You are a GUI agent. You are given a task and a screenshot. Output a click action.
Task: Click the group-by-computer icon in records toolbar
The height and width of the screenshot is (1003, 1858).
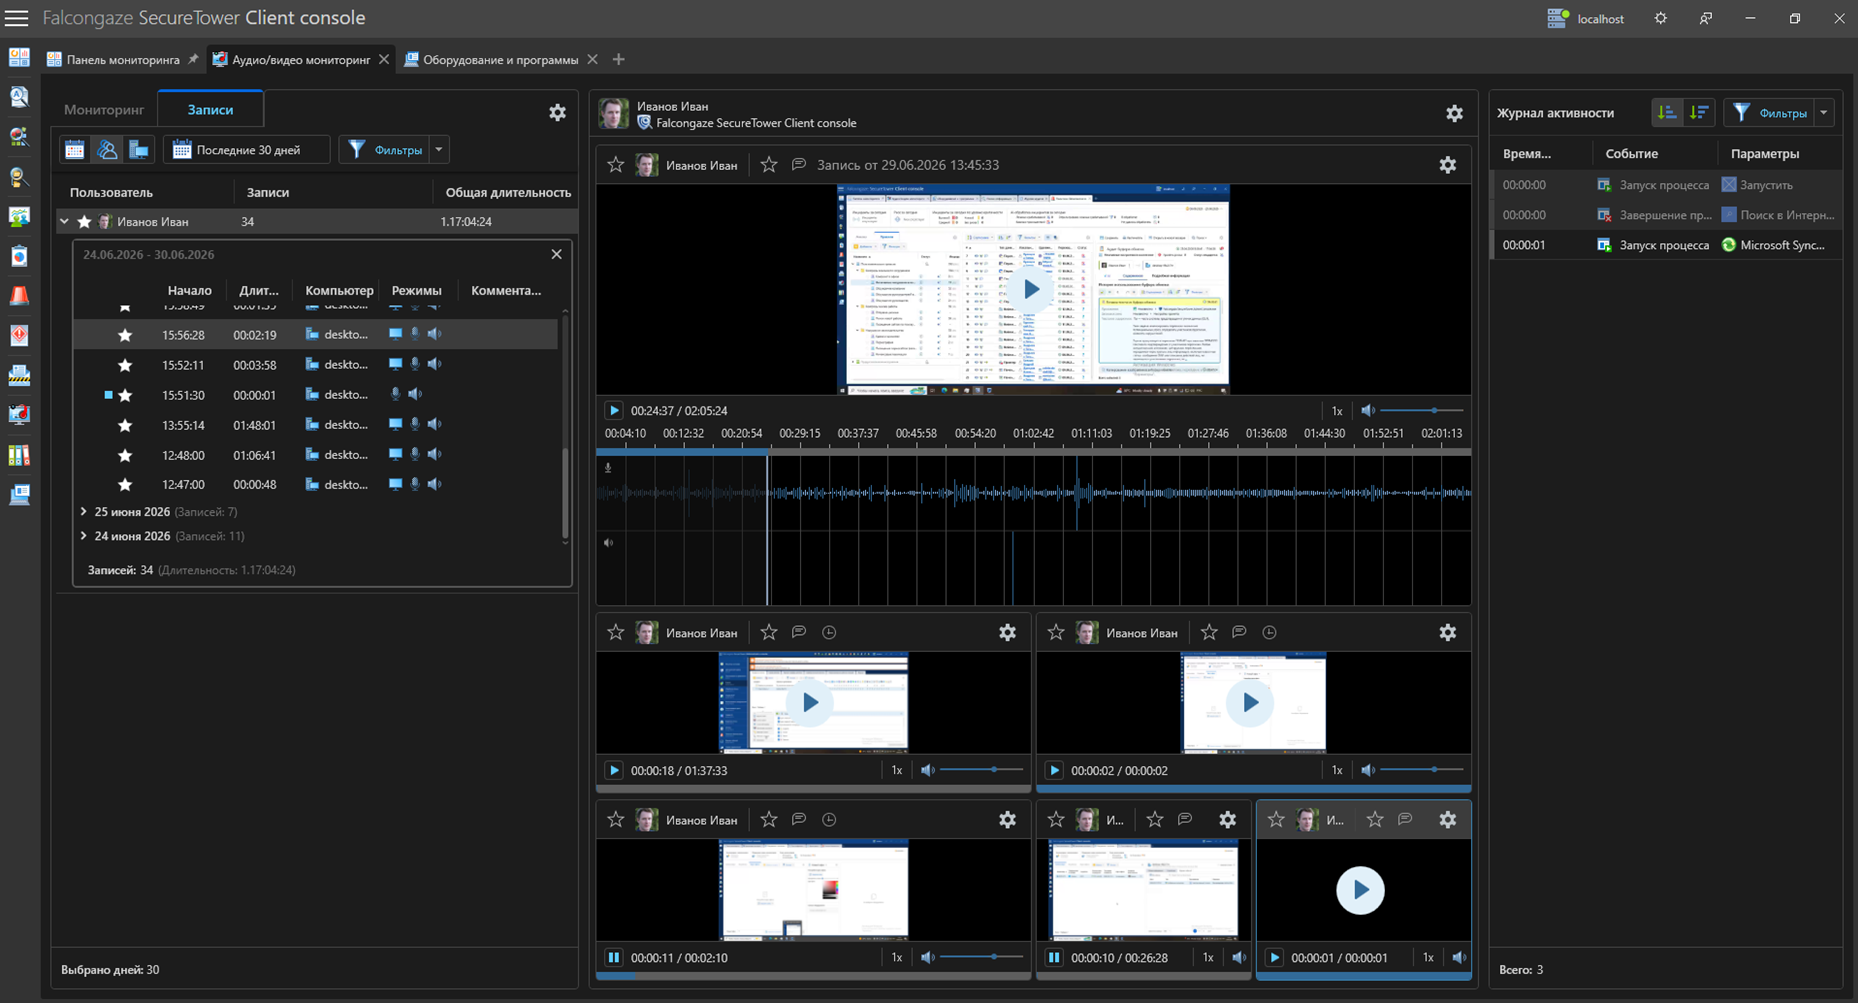click(139, 150)
